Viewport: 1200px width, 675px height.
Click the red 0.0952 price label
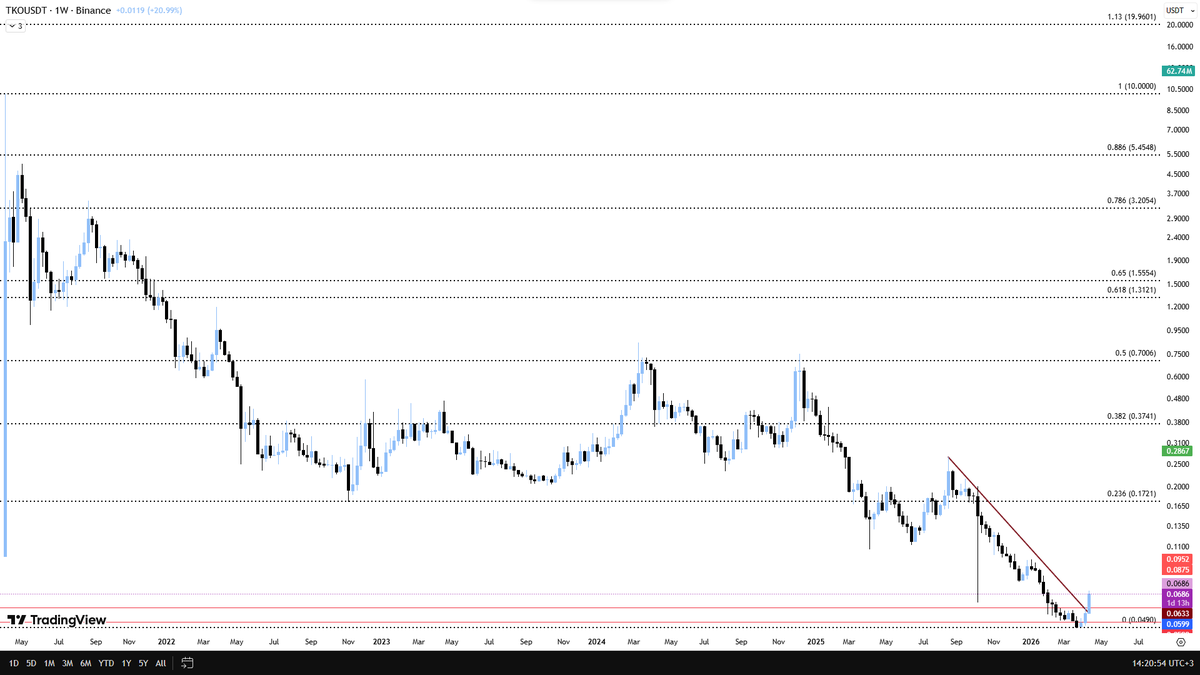1175,559
